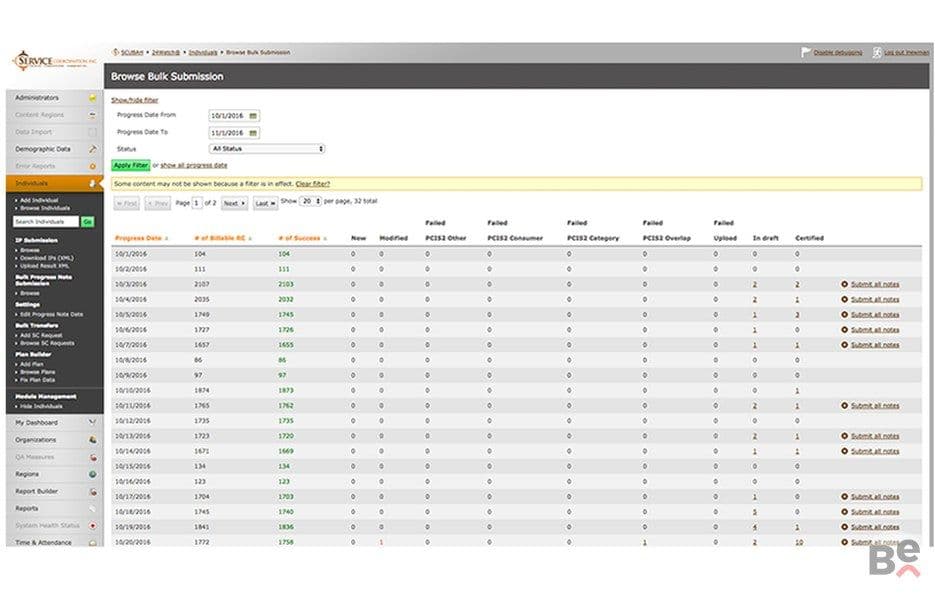The width and height of the screenshot is (935, 600).
Task: Open Individuals in the sidebar menu
Action: [54, 184]
